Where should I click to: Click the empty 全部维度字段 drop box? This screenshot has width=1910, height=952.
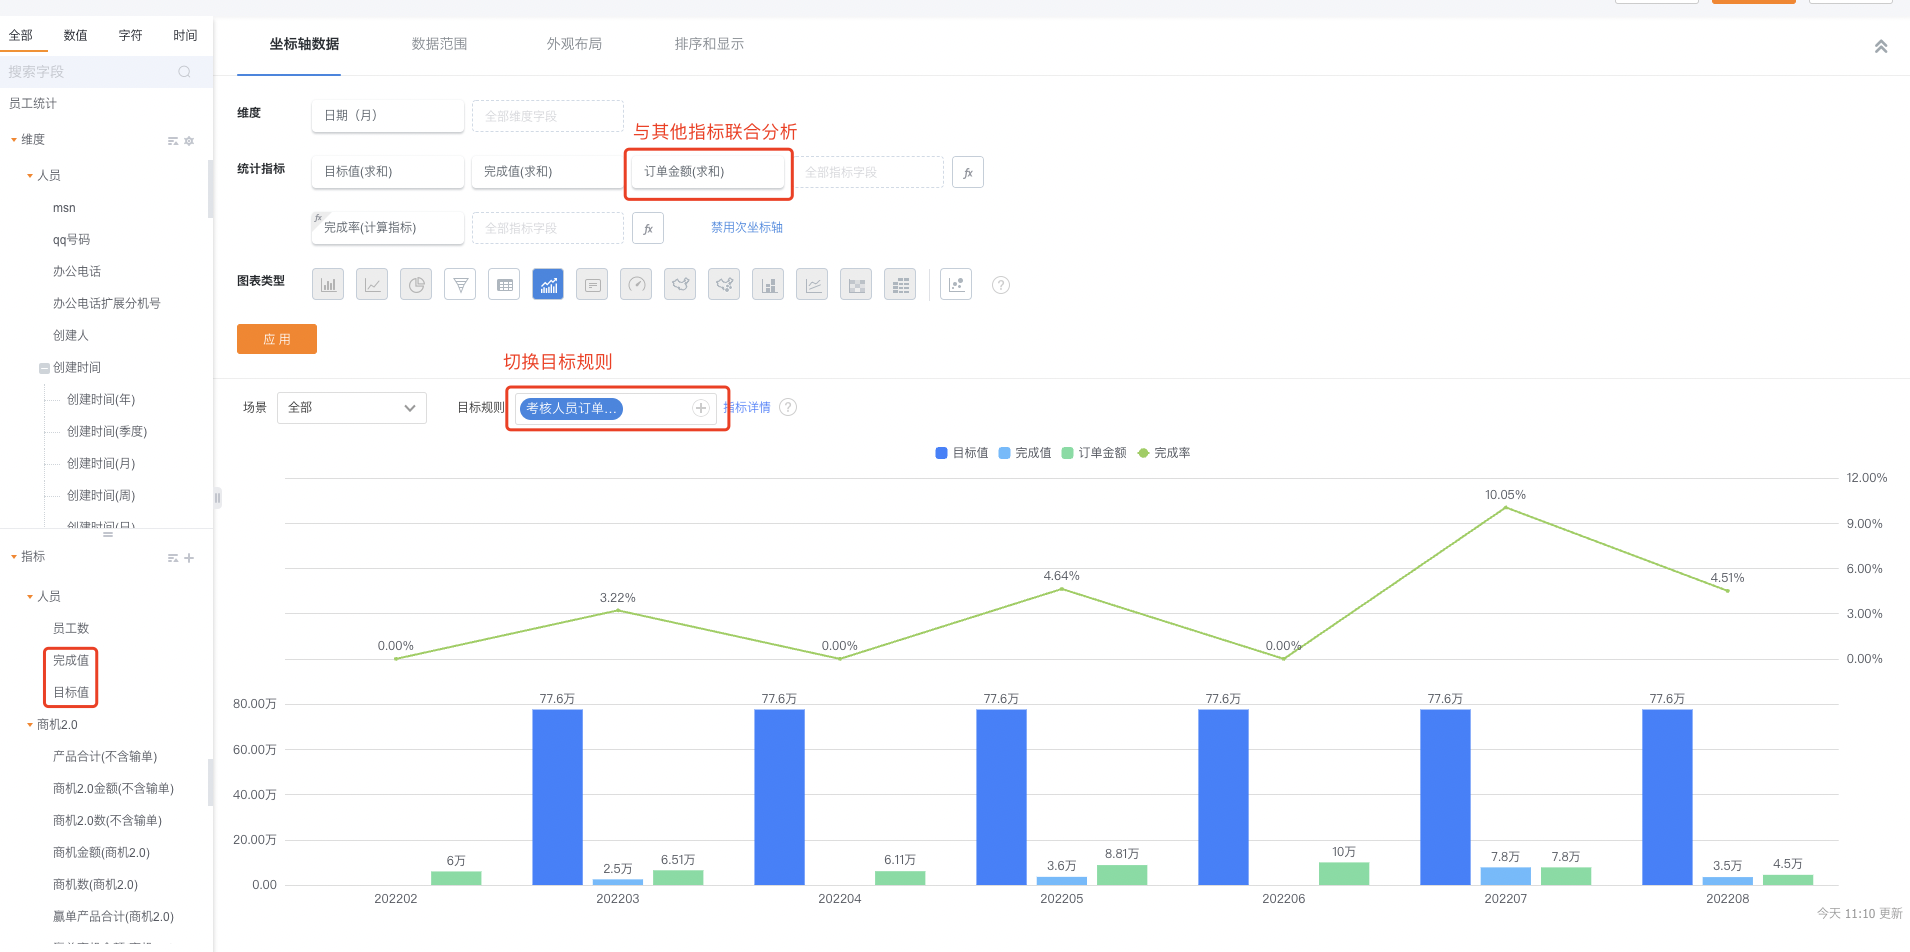[548, 116]
